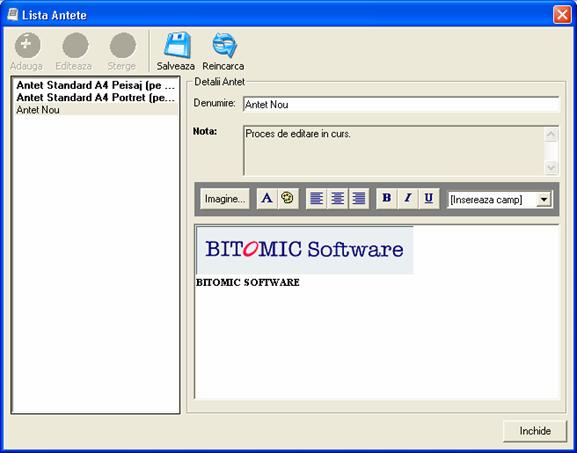The width and height of the screenshot is (577, 453).
Task: Open the Insereaza camp combo box
Action: pos(499,200)
